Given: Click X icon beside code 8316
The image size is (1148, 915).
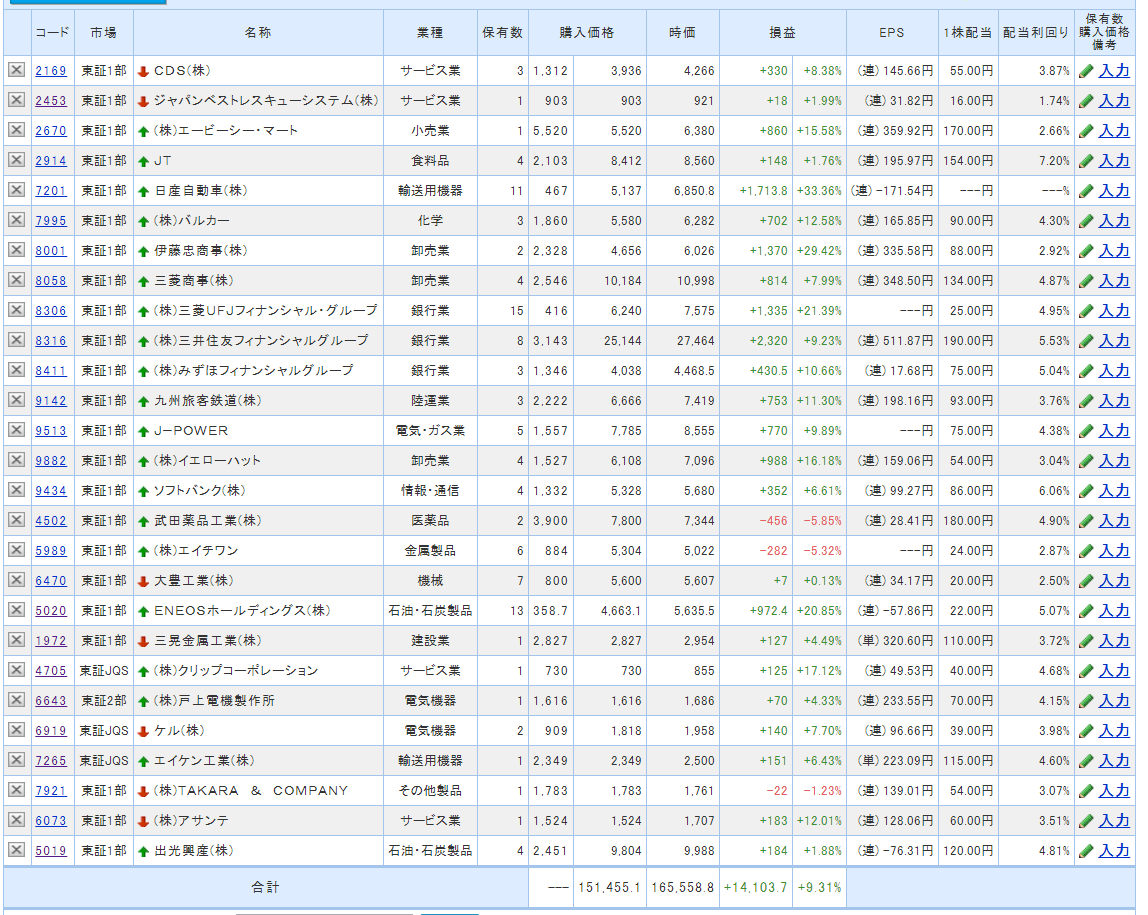Looking at the screenshot, I should click(16, 340).
